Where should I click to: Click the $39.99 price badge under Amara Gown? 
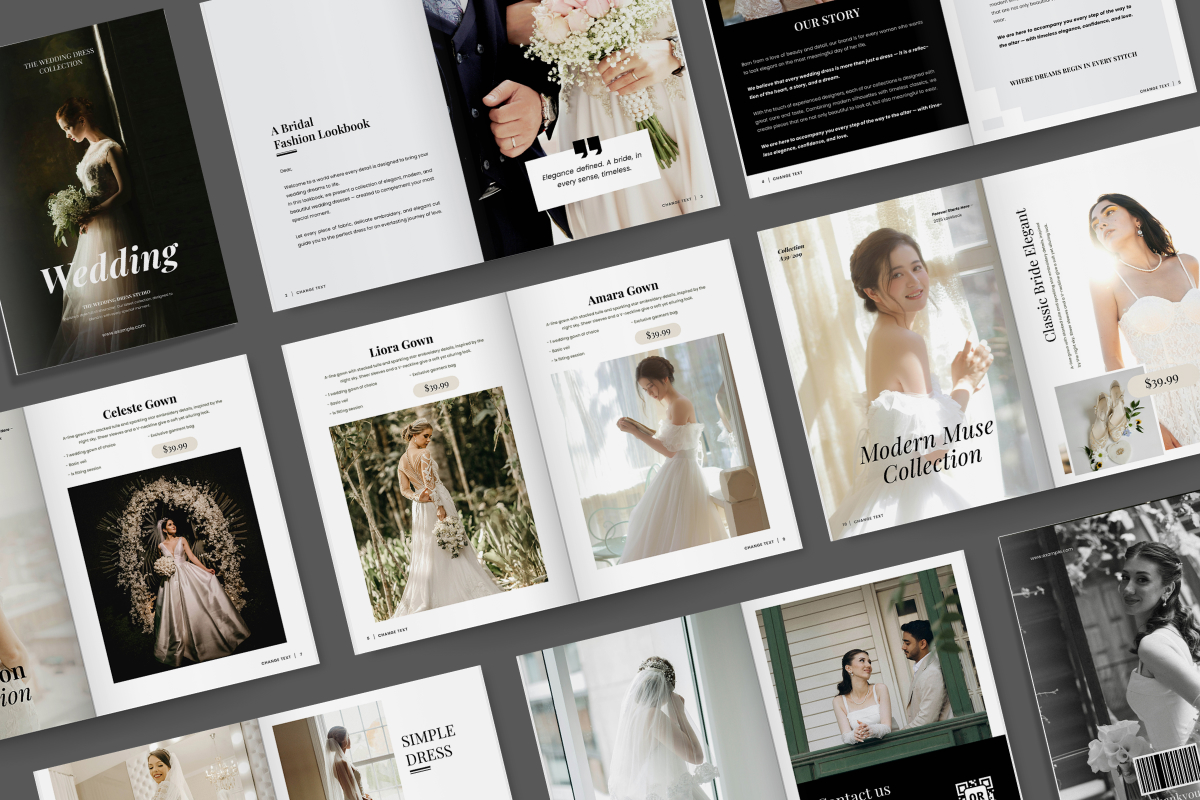pos(657,333)
